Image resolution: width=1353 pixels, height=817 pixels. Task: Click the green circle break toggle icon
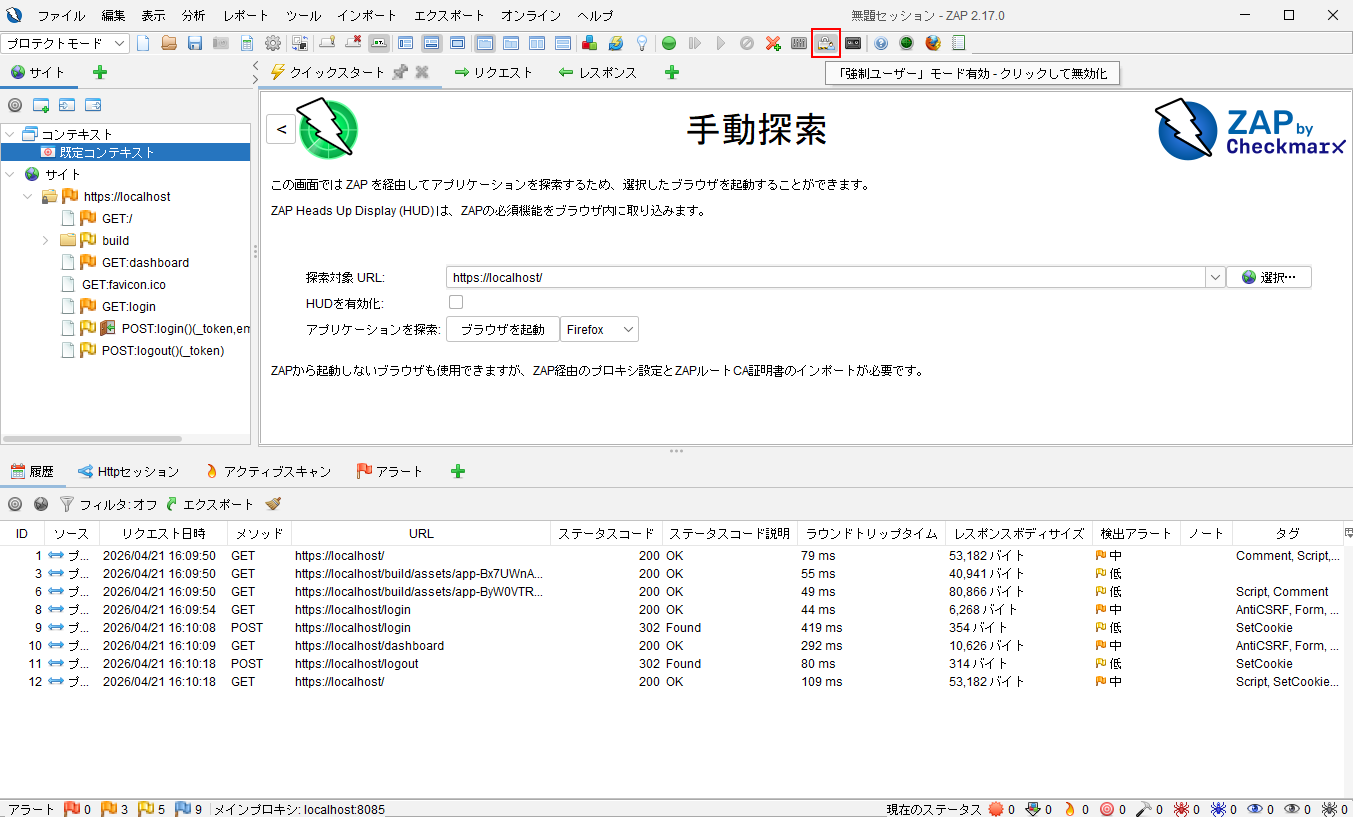tap(669, 43)
